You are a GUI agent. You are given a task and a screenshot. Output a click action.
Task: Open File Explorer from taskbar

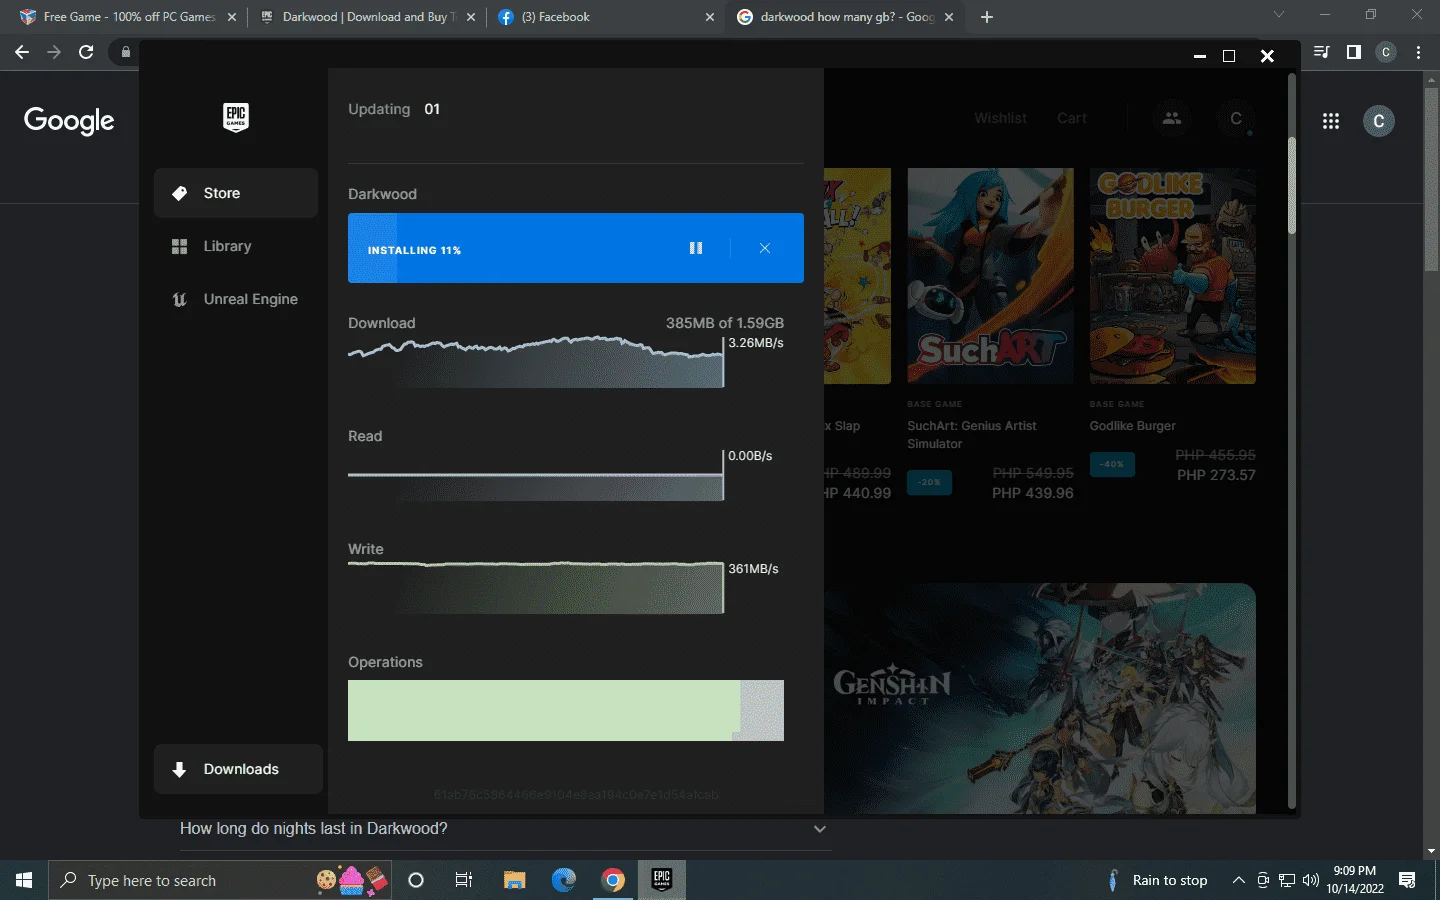click(x=514, y=880)
